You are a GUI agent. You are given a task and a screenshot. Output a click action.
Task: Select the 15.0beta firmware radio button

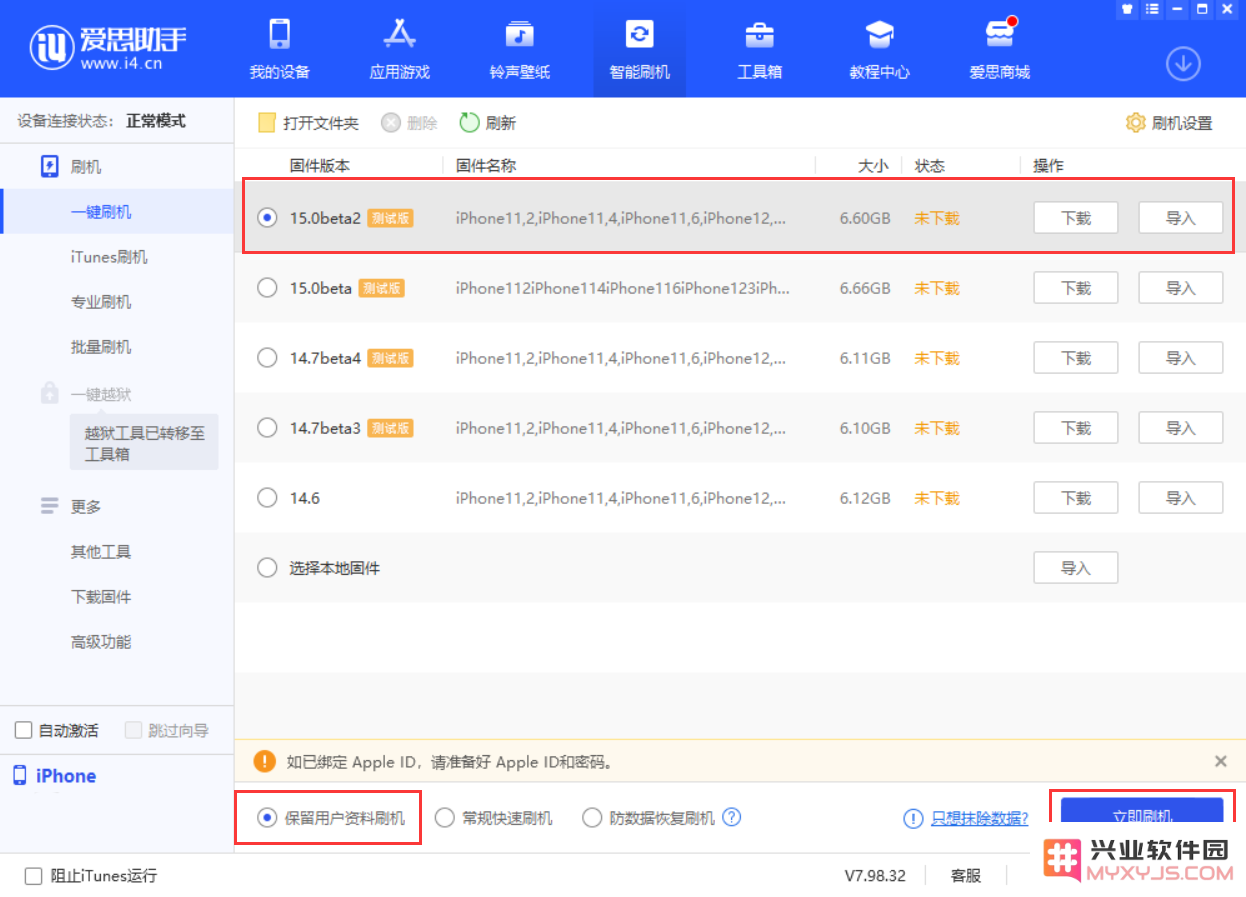267,287
